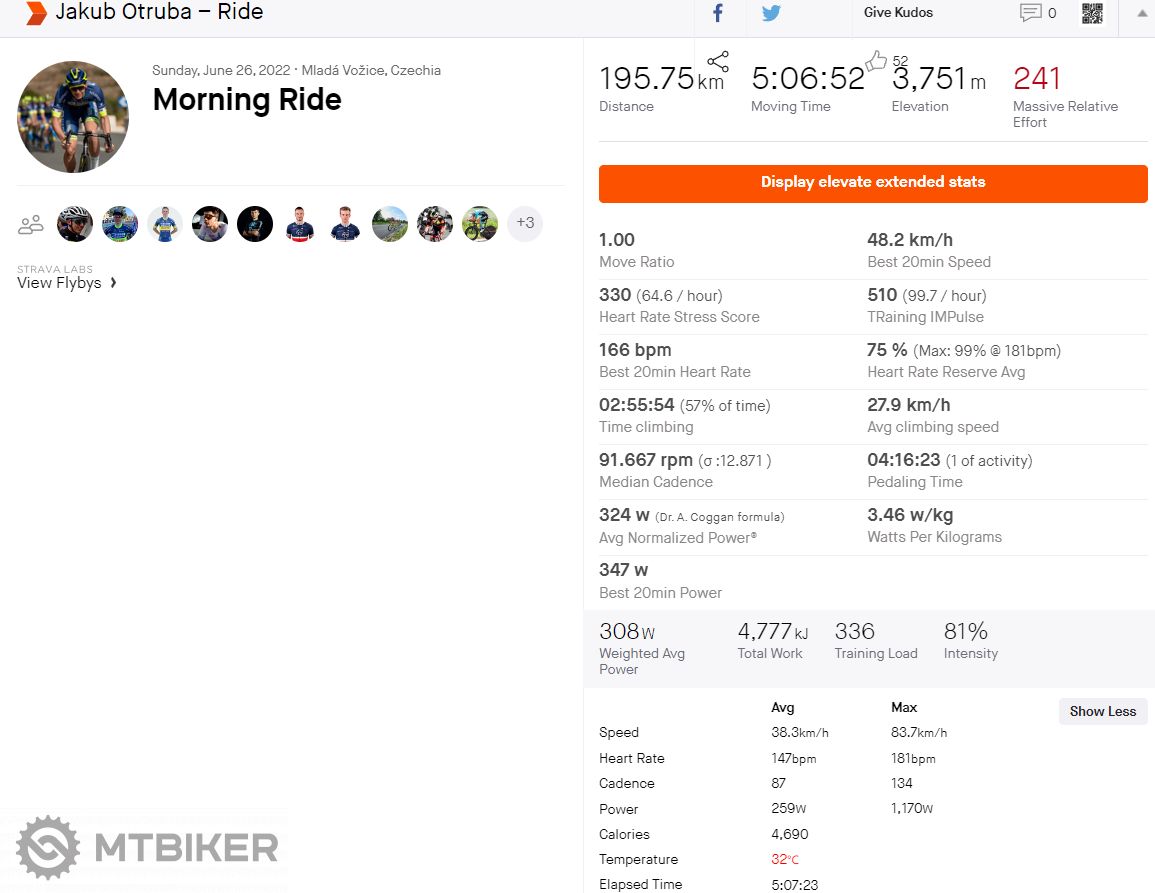
Task: Click the Give Kudos button
Action: click(x=898, y=13)
